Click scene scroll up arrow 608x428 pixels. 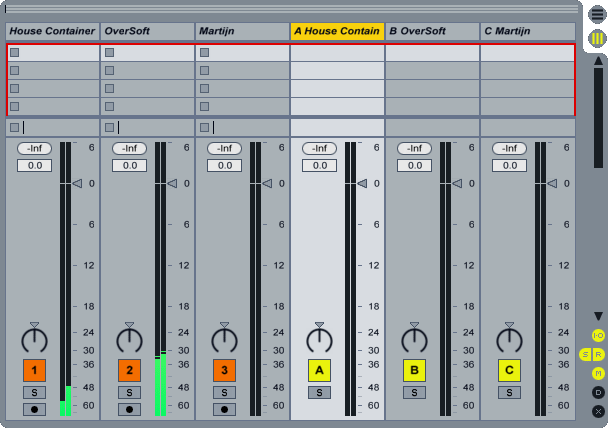pos(598,60)
